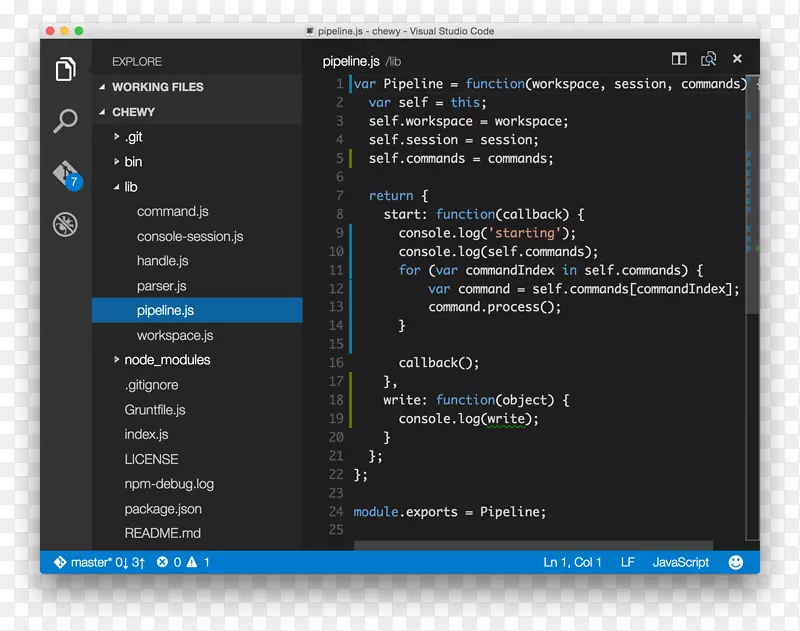Select the pipeline.js editor tab
This screenshot has width=800, height=631.
pyautogui.click(x=351, y=61)
